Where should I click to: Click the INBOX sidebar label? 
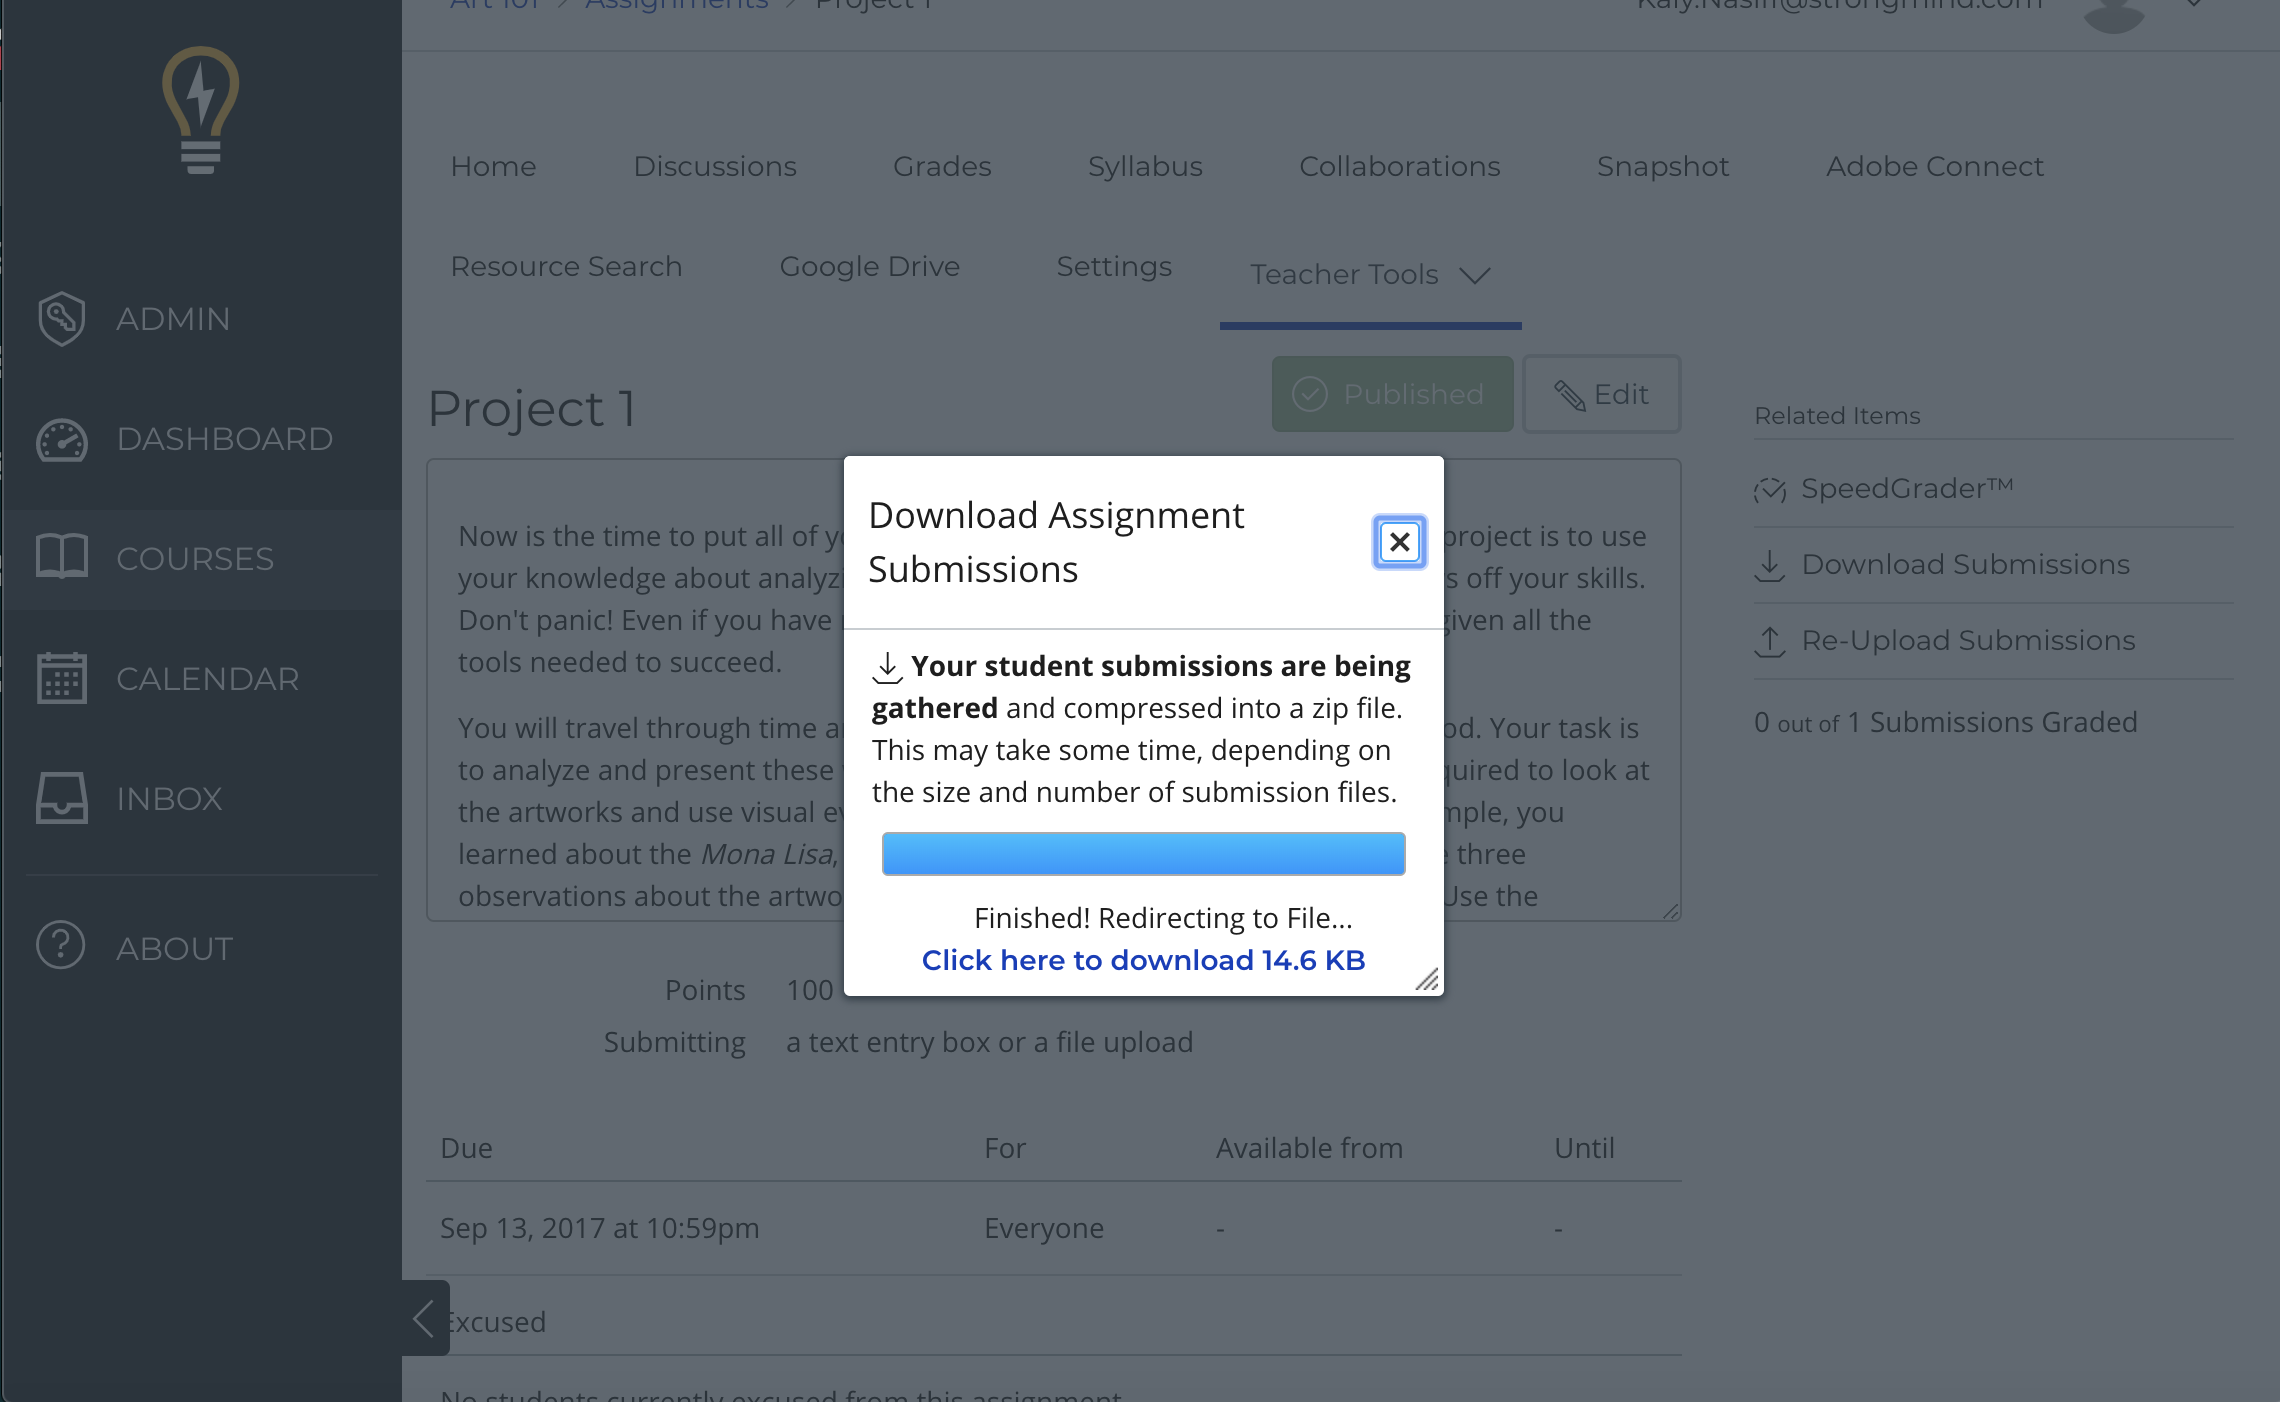coord(169,799)
